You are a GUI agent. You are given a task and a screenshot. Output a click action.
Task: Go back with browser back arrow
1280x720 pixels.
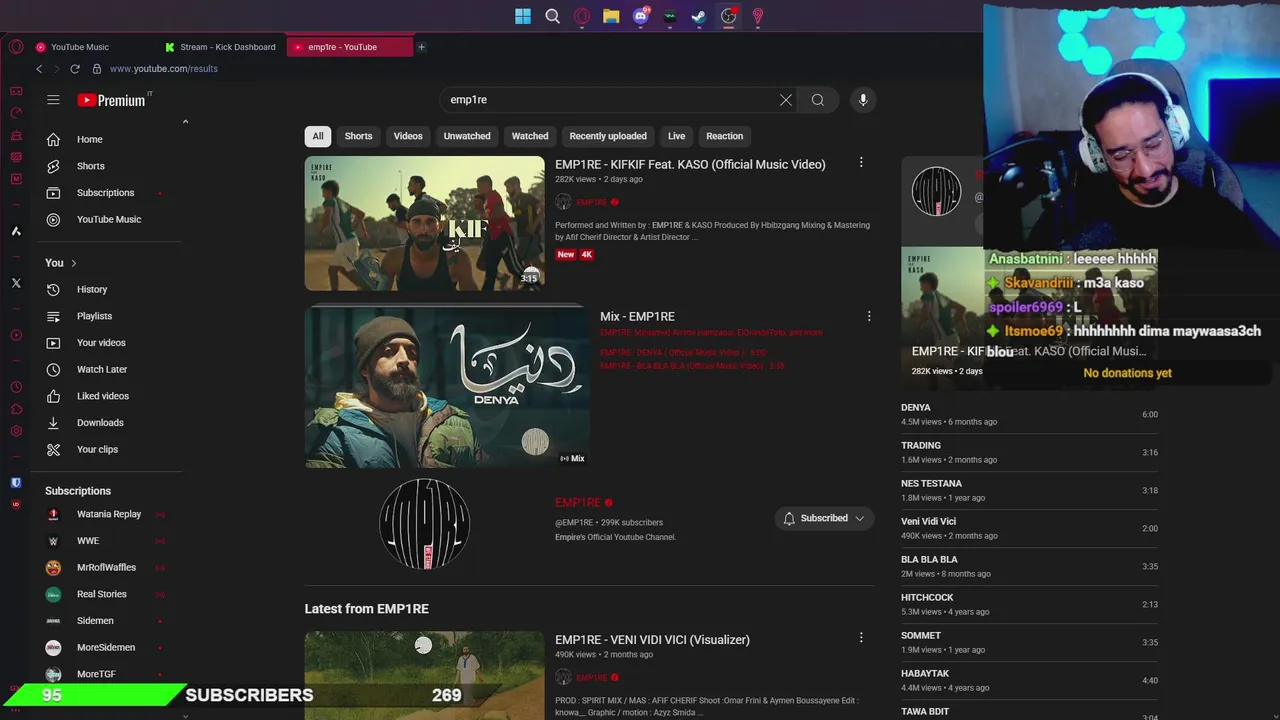[39, 69]
